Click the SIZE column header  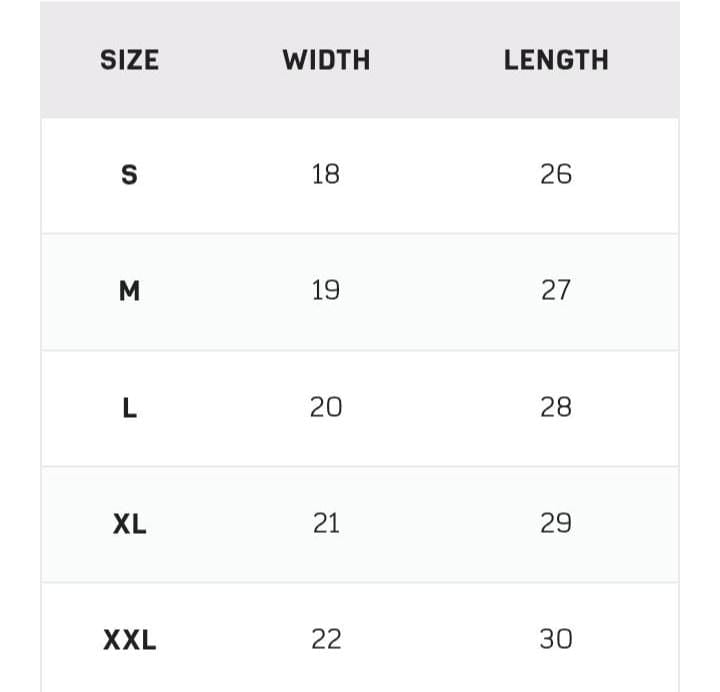click(129, 60)
